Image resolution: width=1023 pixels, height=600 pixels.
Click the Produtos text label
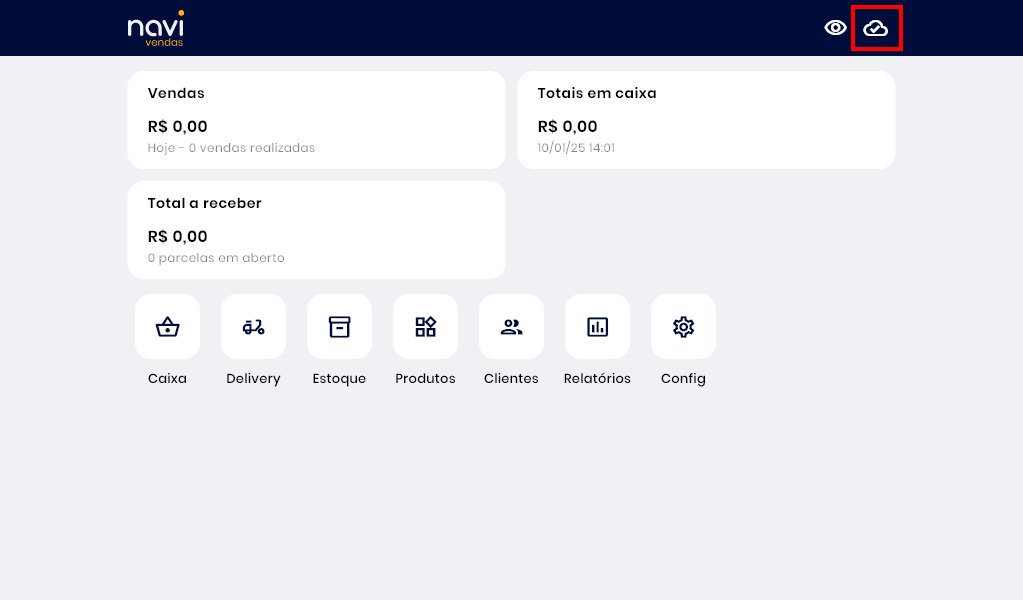pos(425,379)
